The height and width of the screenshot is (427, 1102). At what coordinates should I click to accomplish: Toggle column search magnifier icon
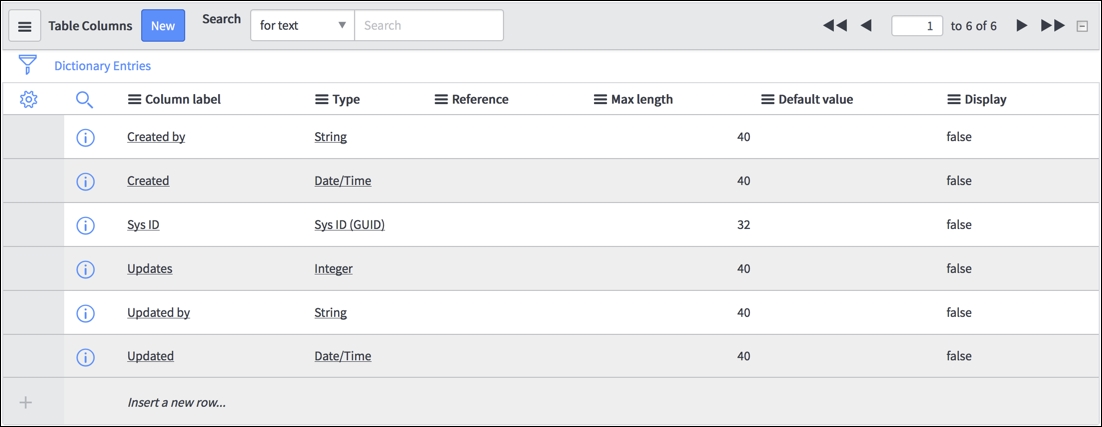point(84,100)
